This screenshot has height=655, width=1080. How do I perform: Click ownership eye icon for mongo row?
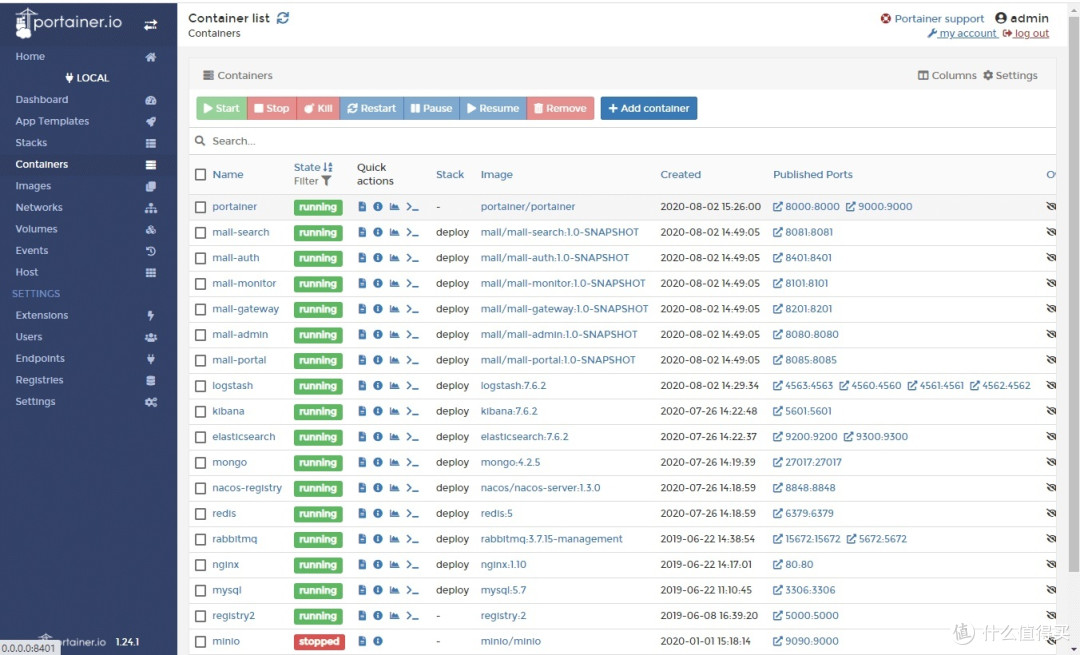[x=1050, y=462]
